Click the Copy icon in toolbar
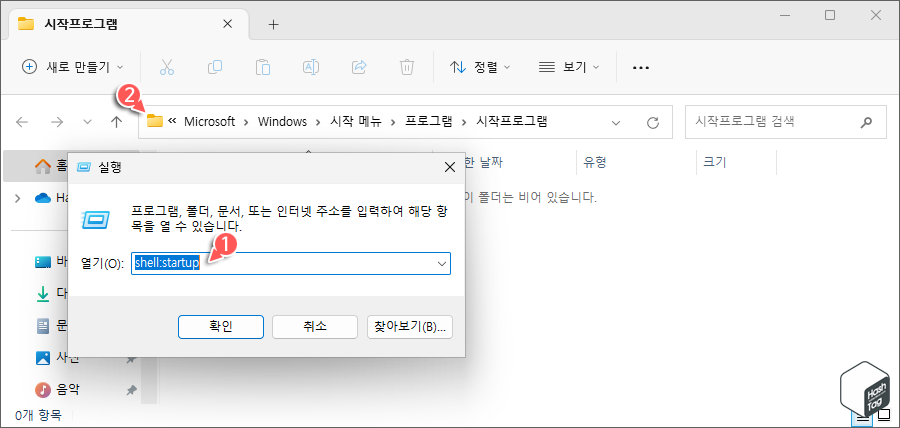The image size is (900, 428). point(215,67)
